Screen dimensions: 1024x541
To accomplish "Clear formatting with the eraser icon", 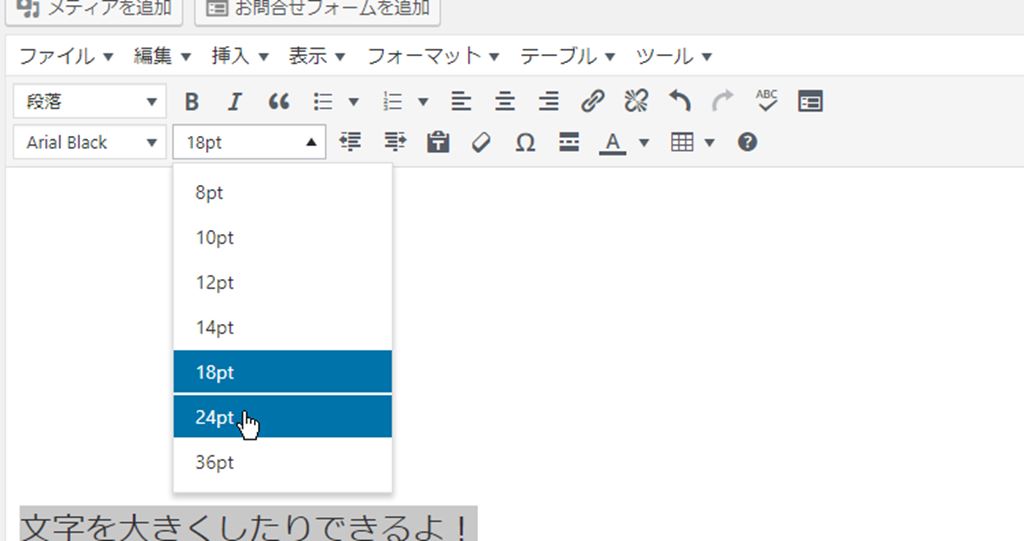I will pos(481,142).
